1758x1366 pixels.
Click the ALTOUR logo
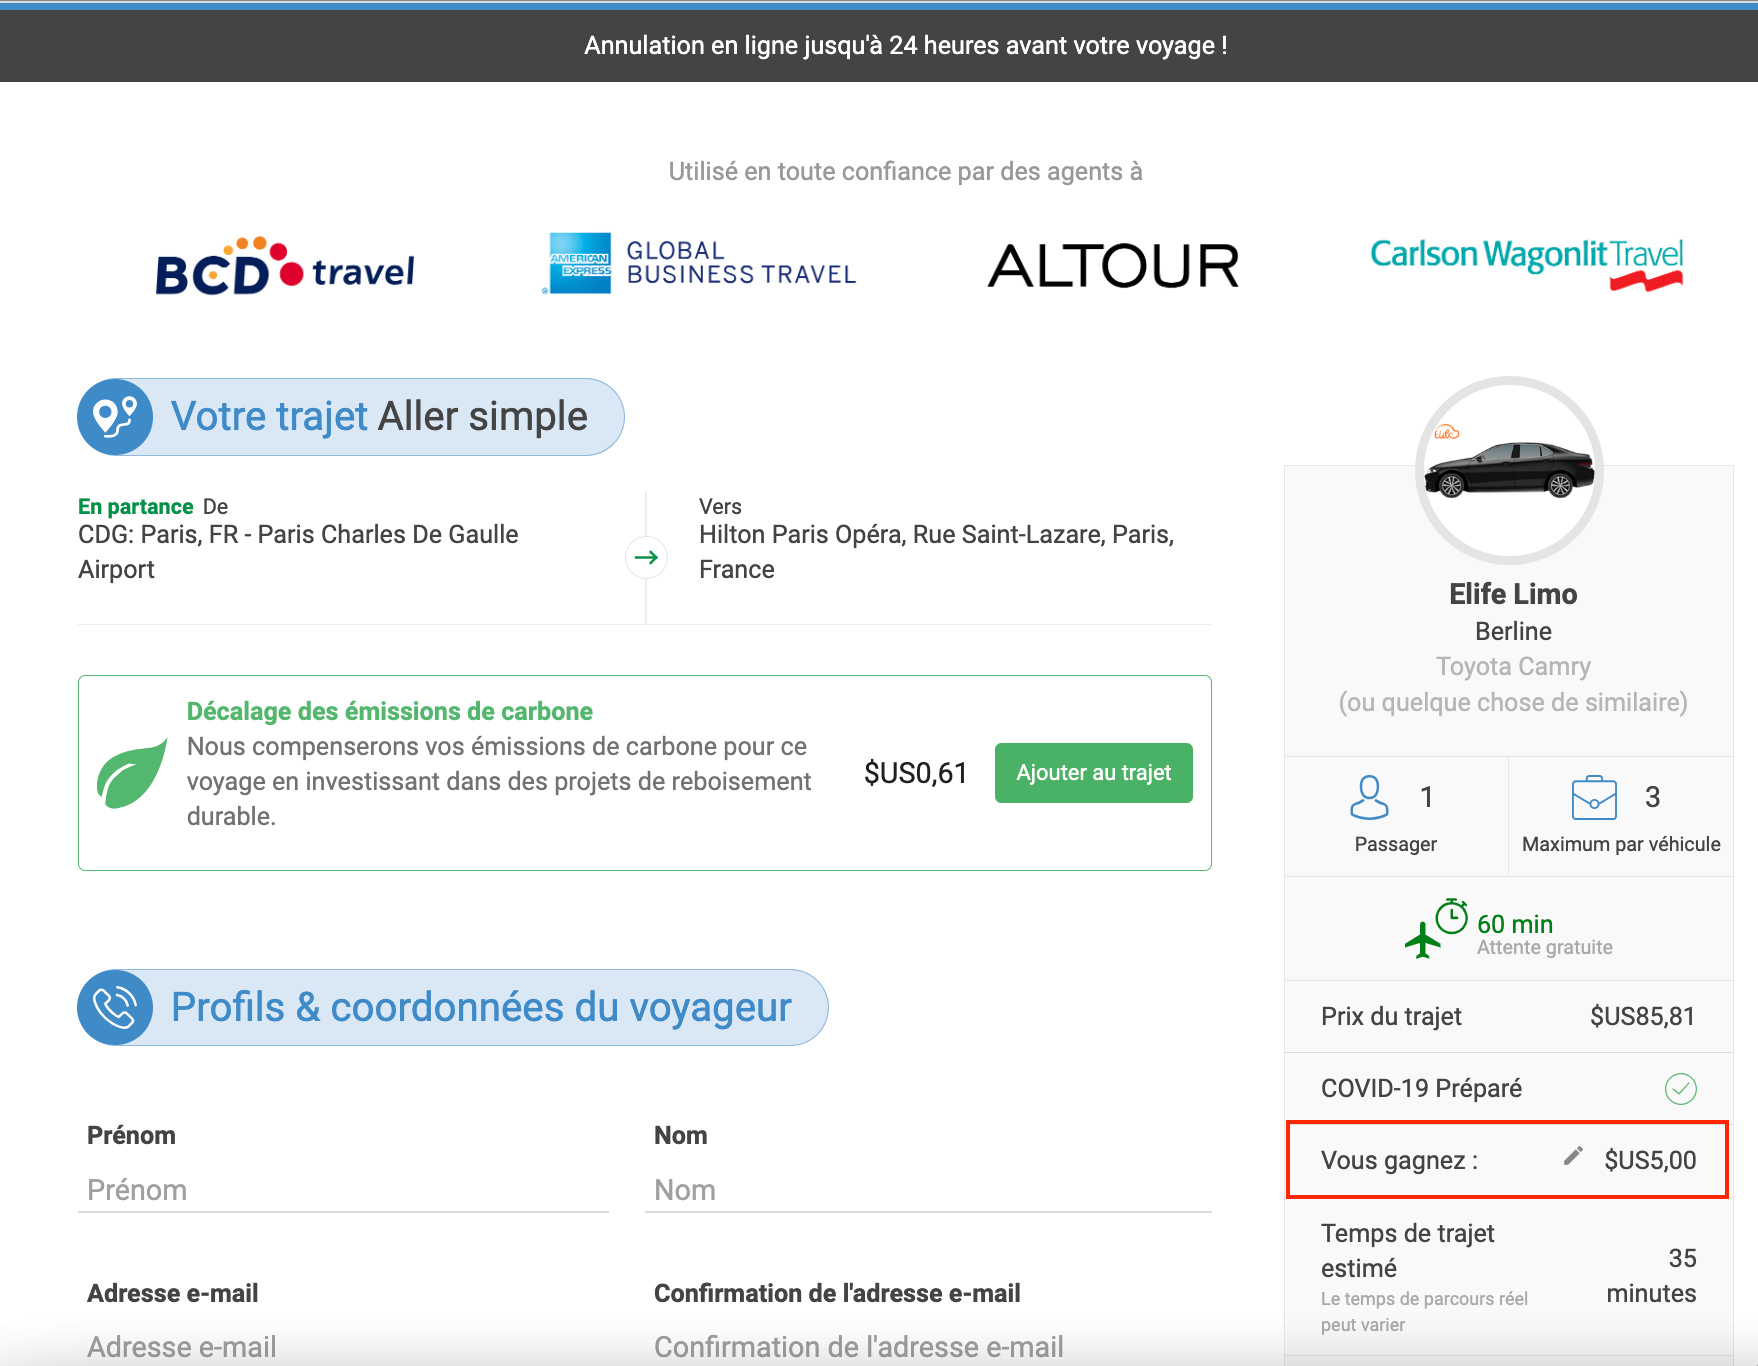pos(1113,266)
